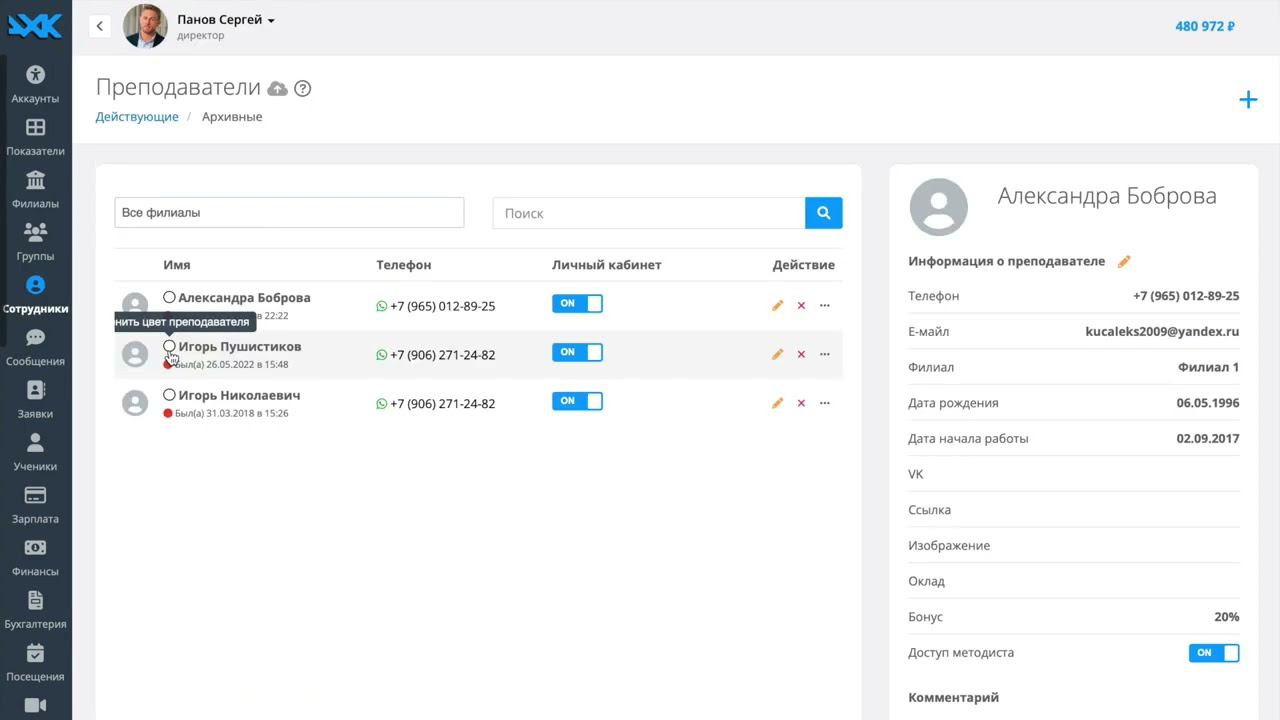Open the Бухгалтерия sidebar section
The image size is (1280, 720).
35,610
